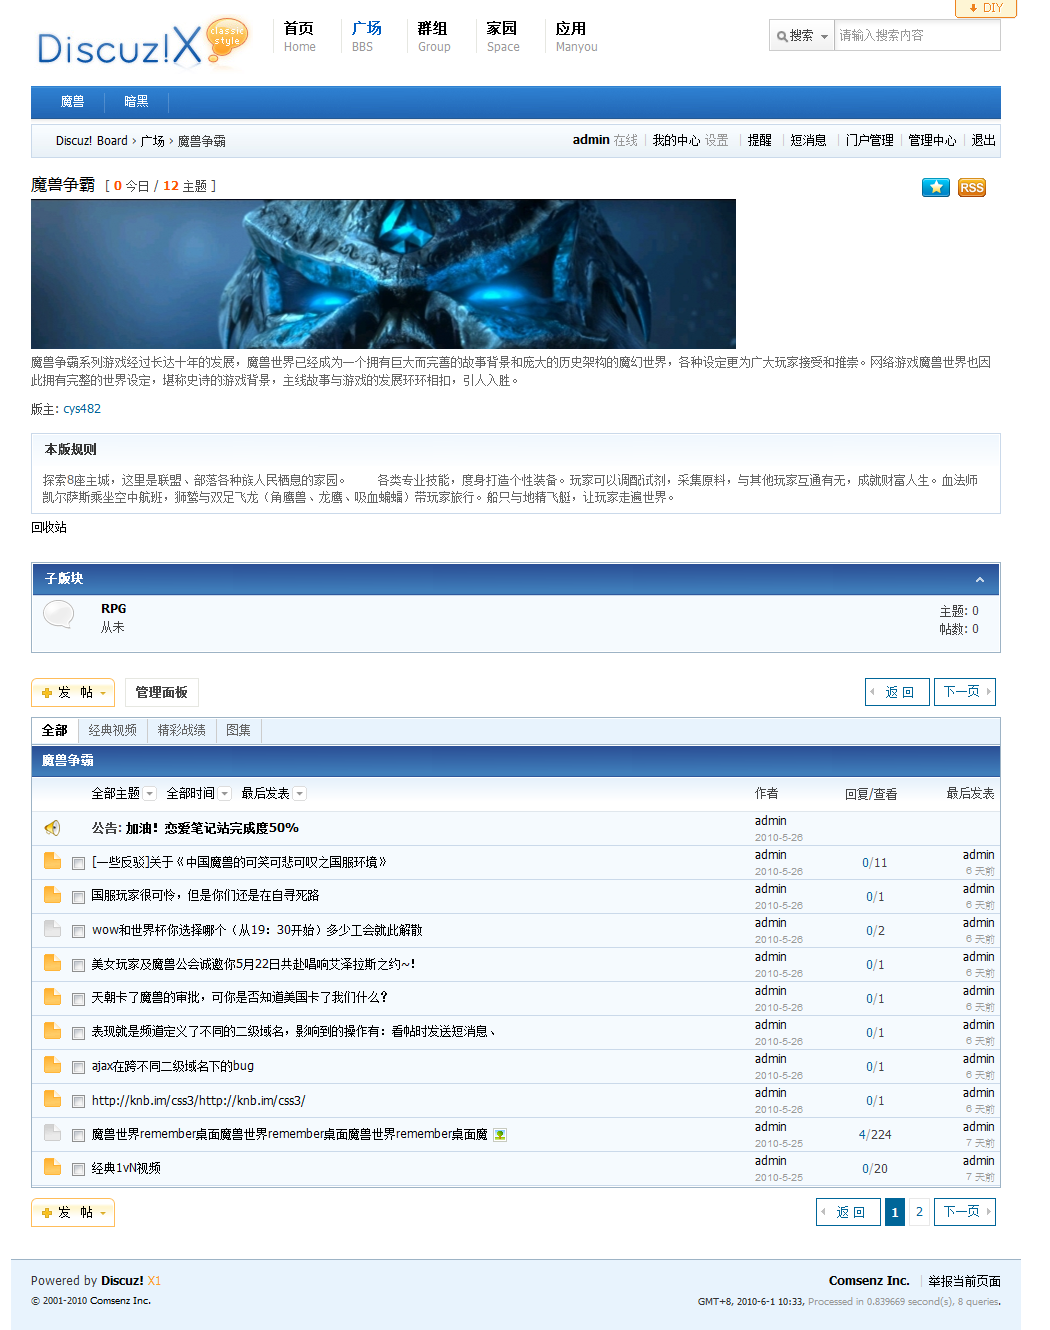
Task: Click folder icon of 美女玩家 thread
Action: (x=53, y=963)
